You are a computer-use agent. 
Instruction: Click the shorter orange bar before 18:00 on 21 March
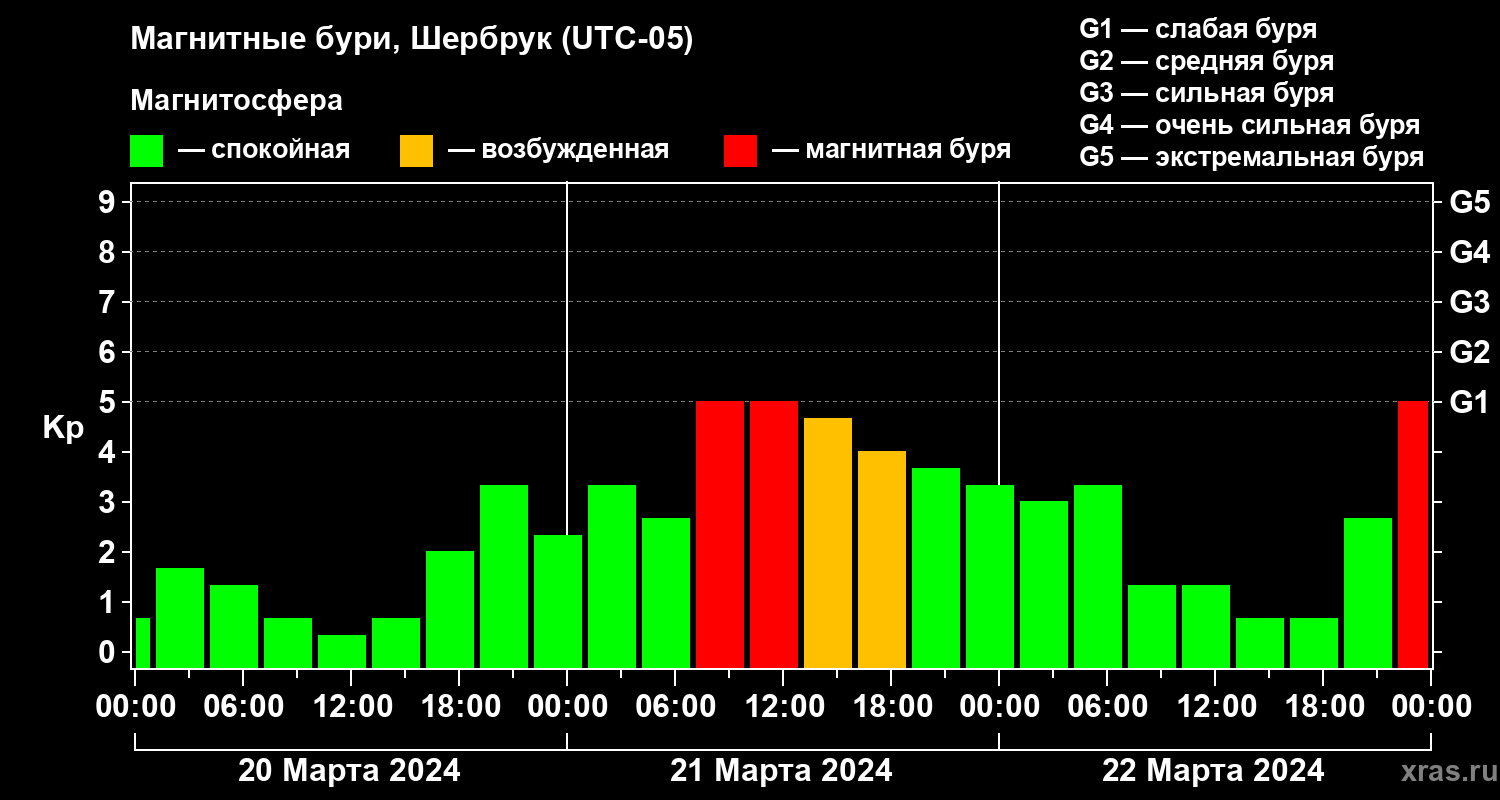pos(882,559)
